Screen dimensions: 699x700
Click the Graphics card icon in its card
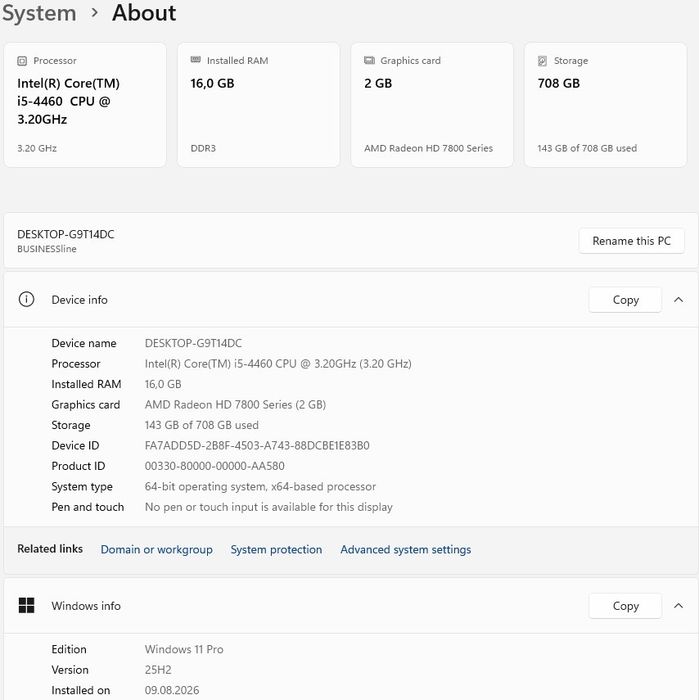click(x=369, y=60)
